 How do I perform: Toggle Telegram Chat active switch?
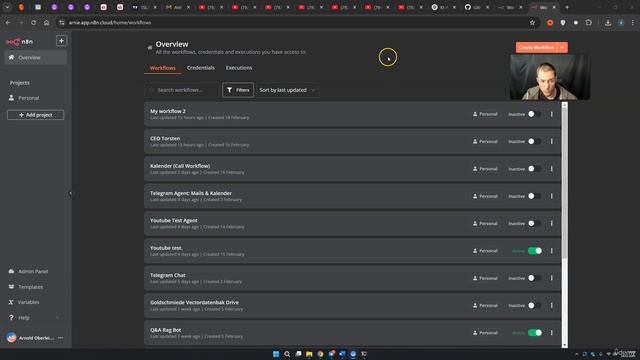pyautogui.click(x=534, y=278)
